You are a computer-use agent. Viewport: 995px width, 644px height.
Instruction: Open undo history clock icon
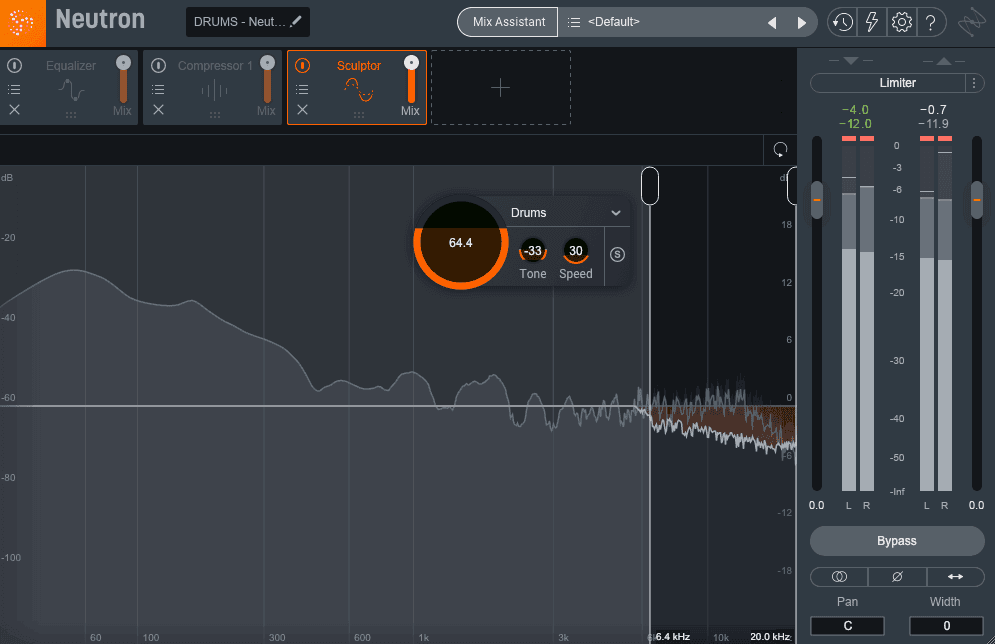click(842, 23)
